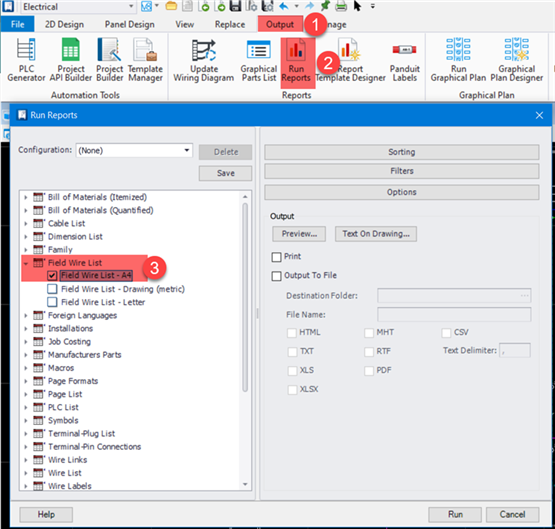Click the report list vertical scrollbar
Screen dimensions: 555x529
point(245,297)
